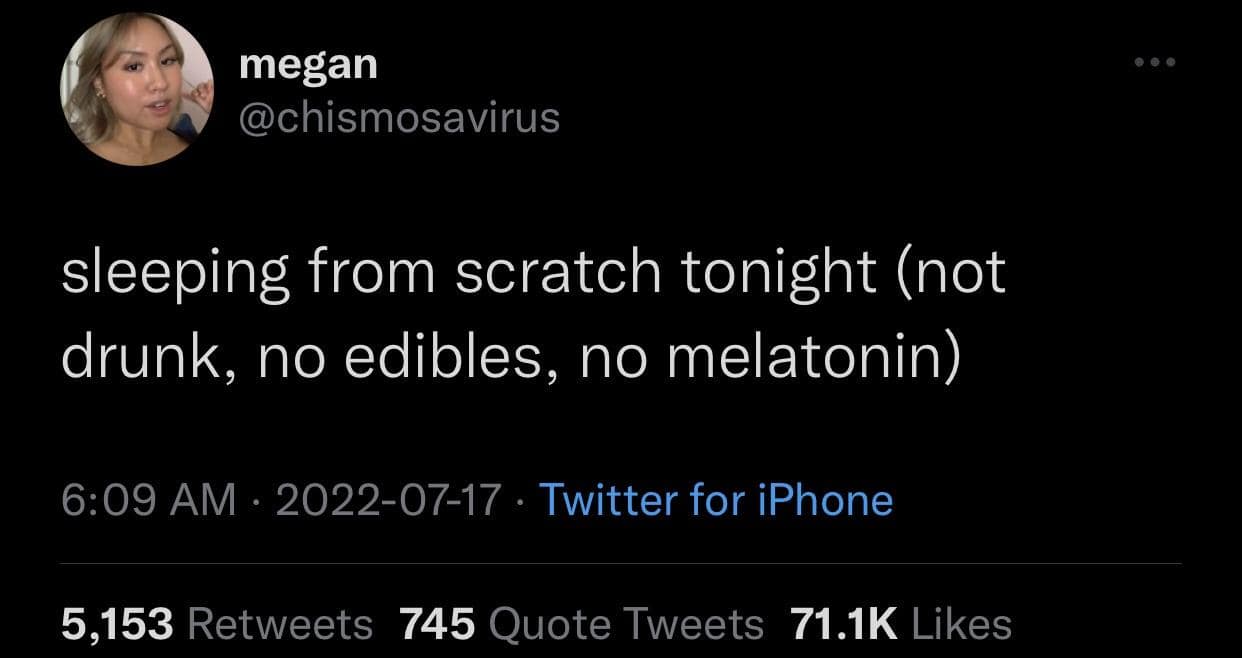Click the word 'Likes' label
The image size is (1242, 658).
coord(961,624)
